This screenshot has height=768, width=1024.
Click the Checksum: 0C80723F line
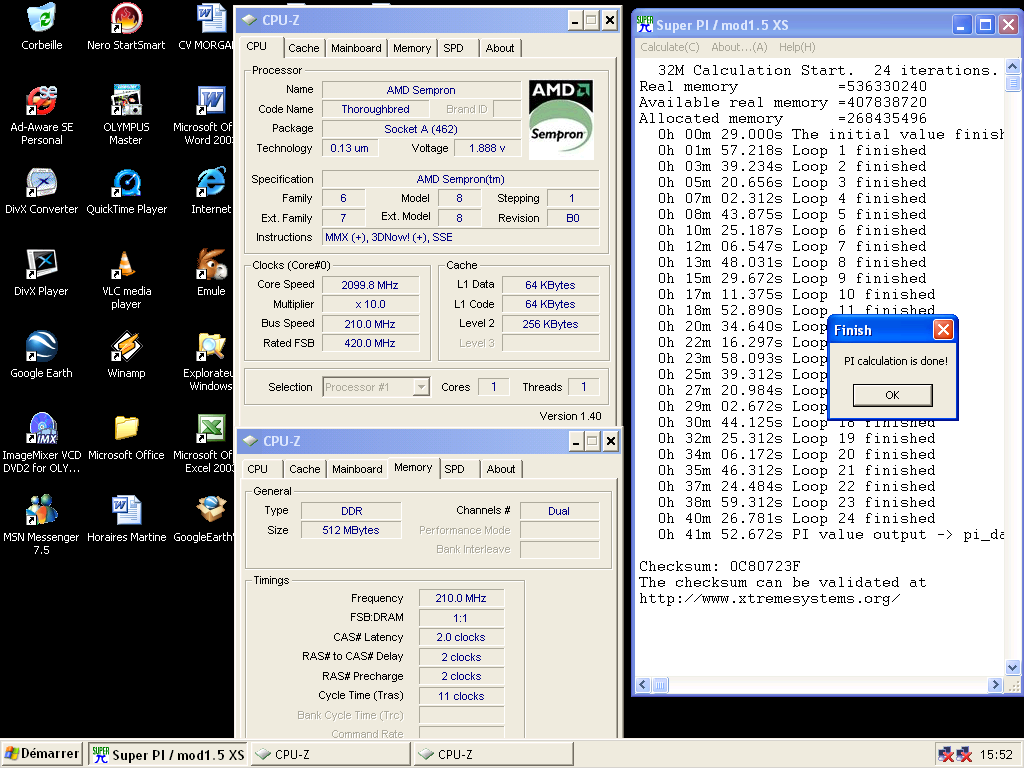(x=719, y=566)
